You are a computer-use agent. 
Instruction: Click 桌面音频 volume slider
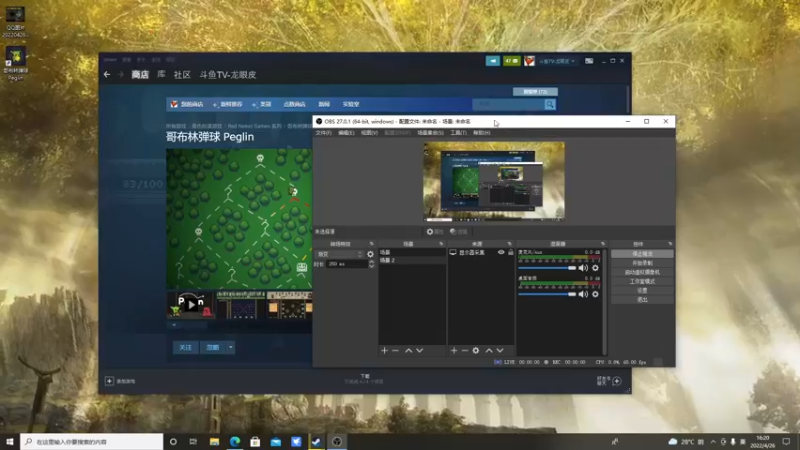(x=546, y=294)
